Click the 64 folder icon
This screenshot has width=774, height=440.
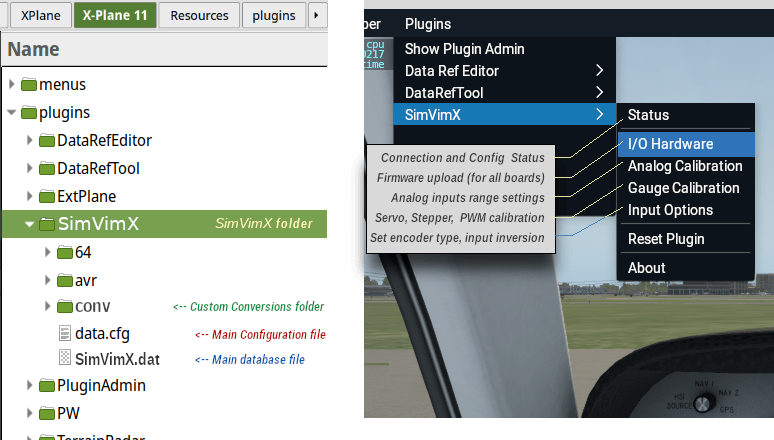point(65,253)
